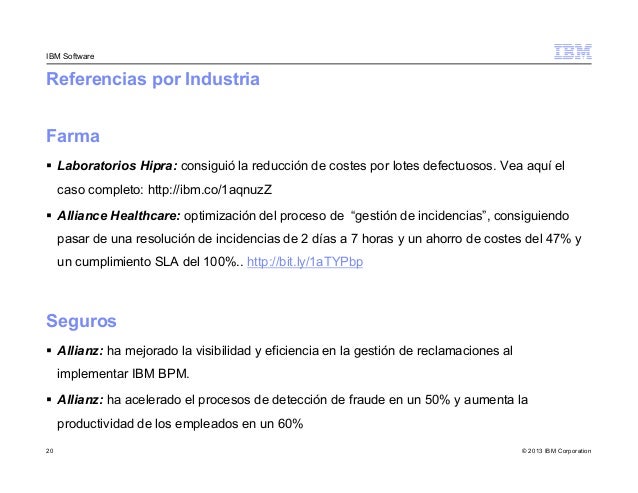Select the Alliance Healthcare bold label
Viewport: 638px width, 493px height.
[118, 216]
